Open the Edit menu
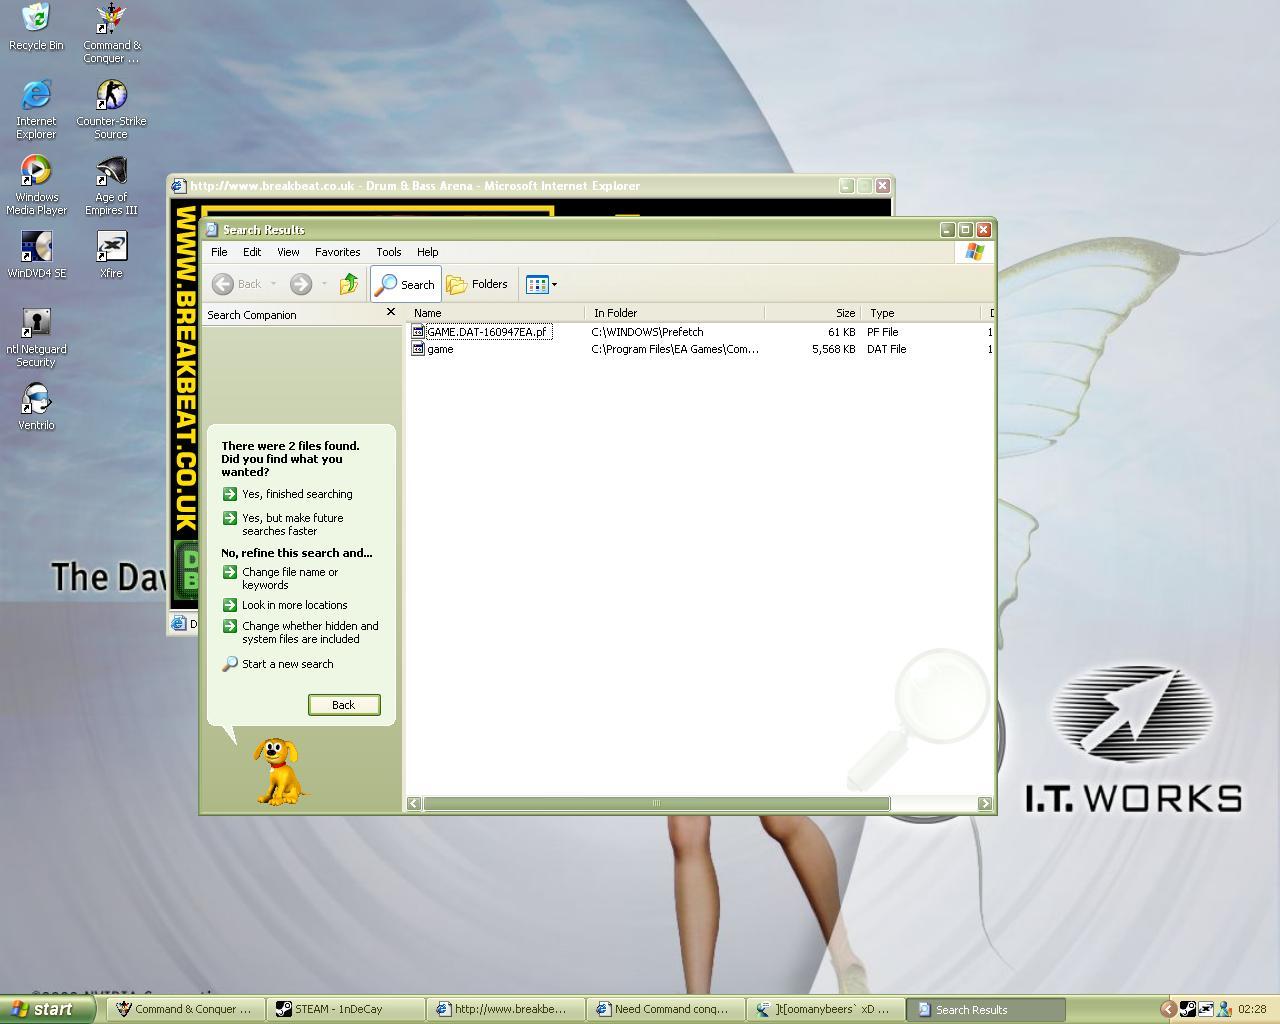The height and width of the screenshot is (1024, 1280). point(252,252)
